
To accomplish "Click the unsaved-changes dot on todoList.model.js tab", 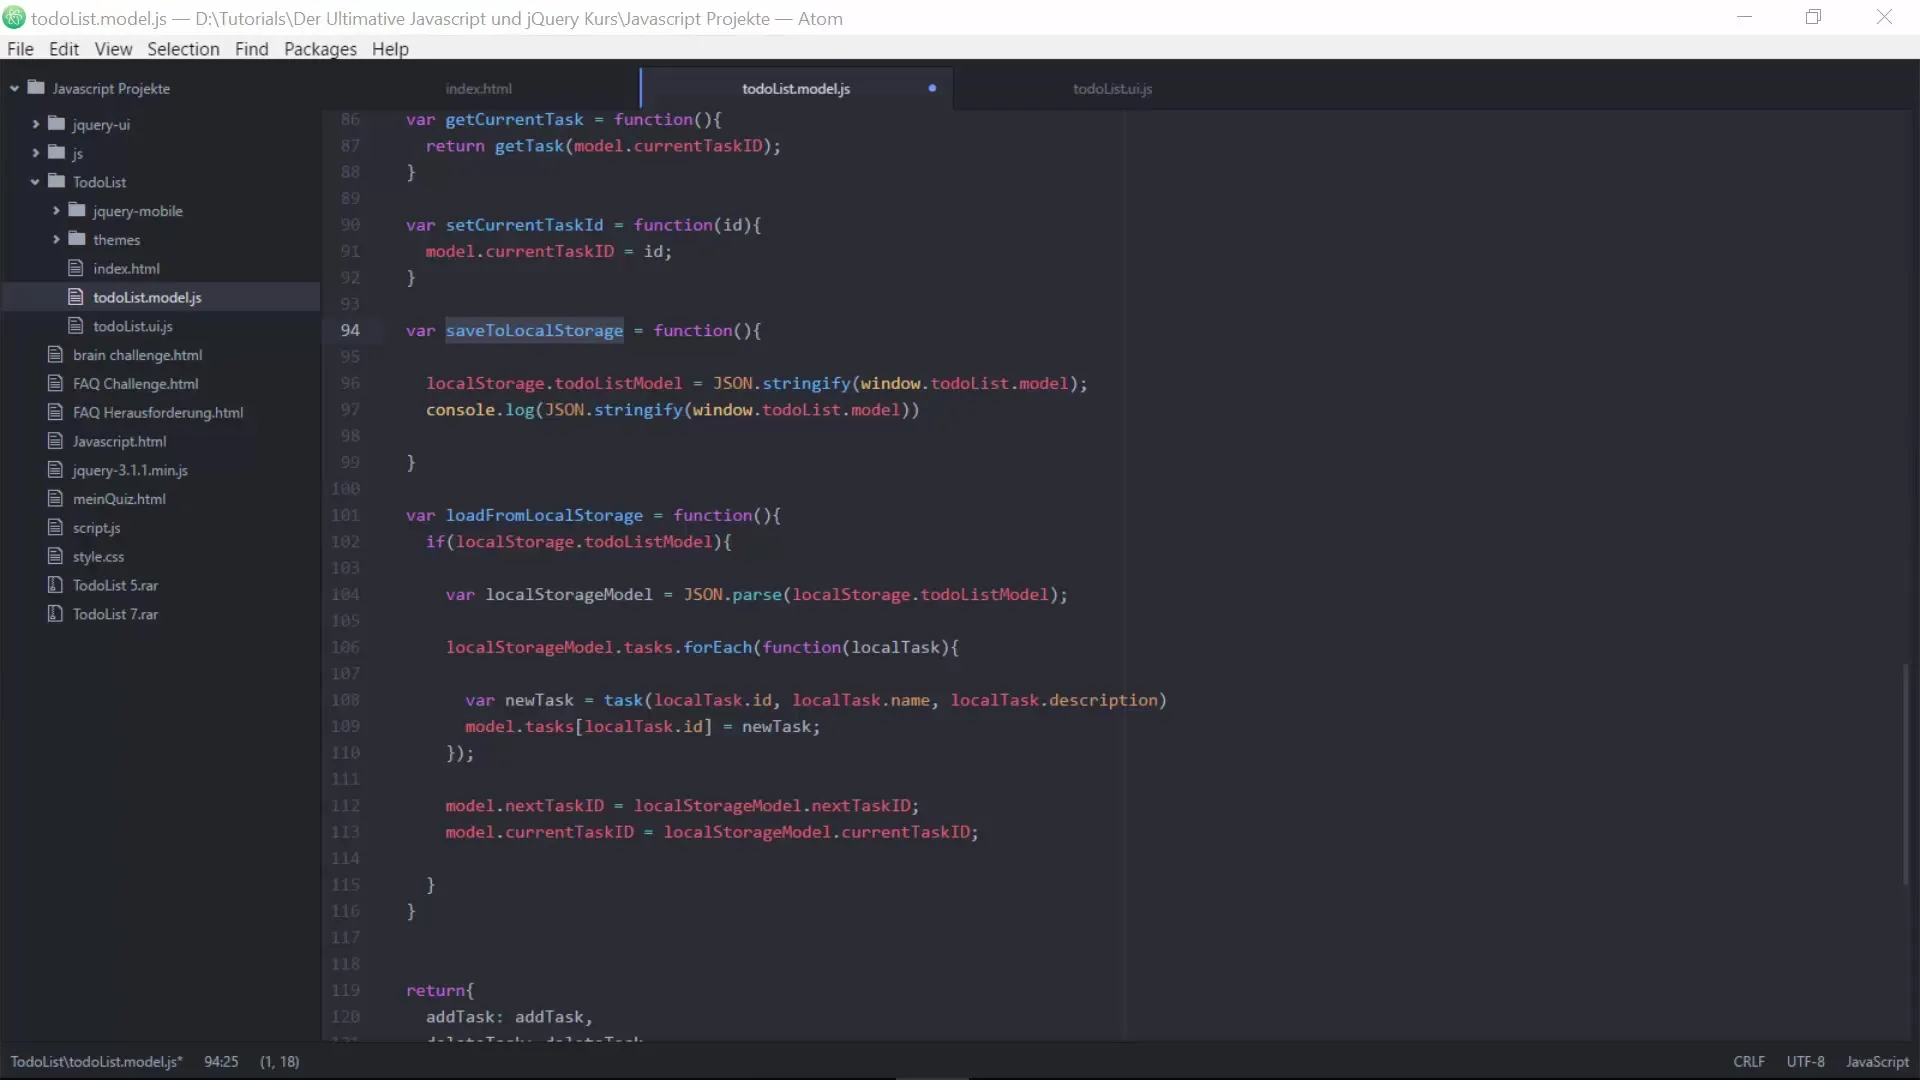I will (x=932, y=88).
